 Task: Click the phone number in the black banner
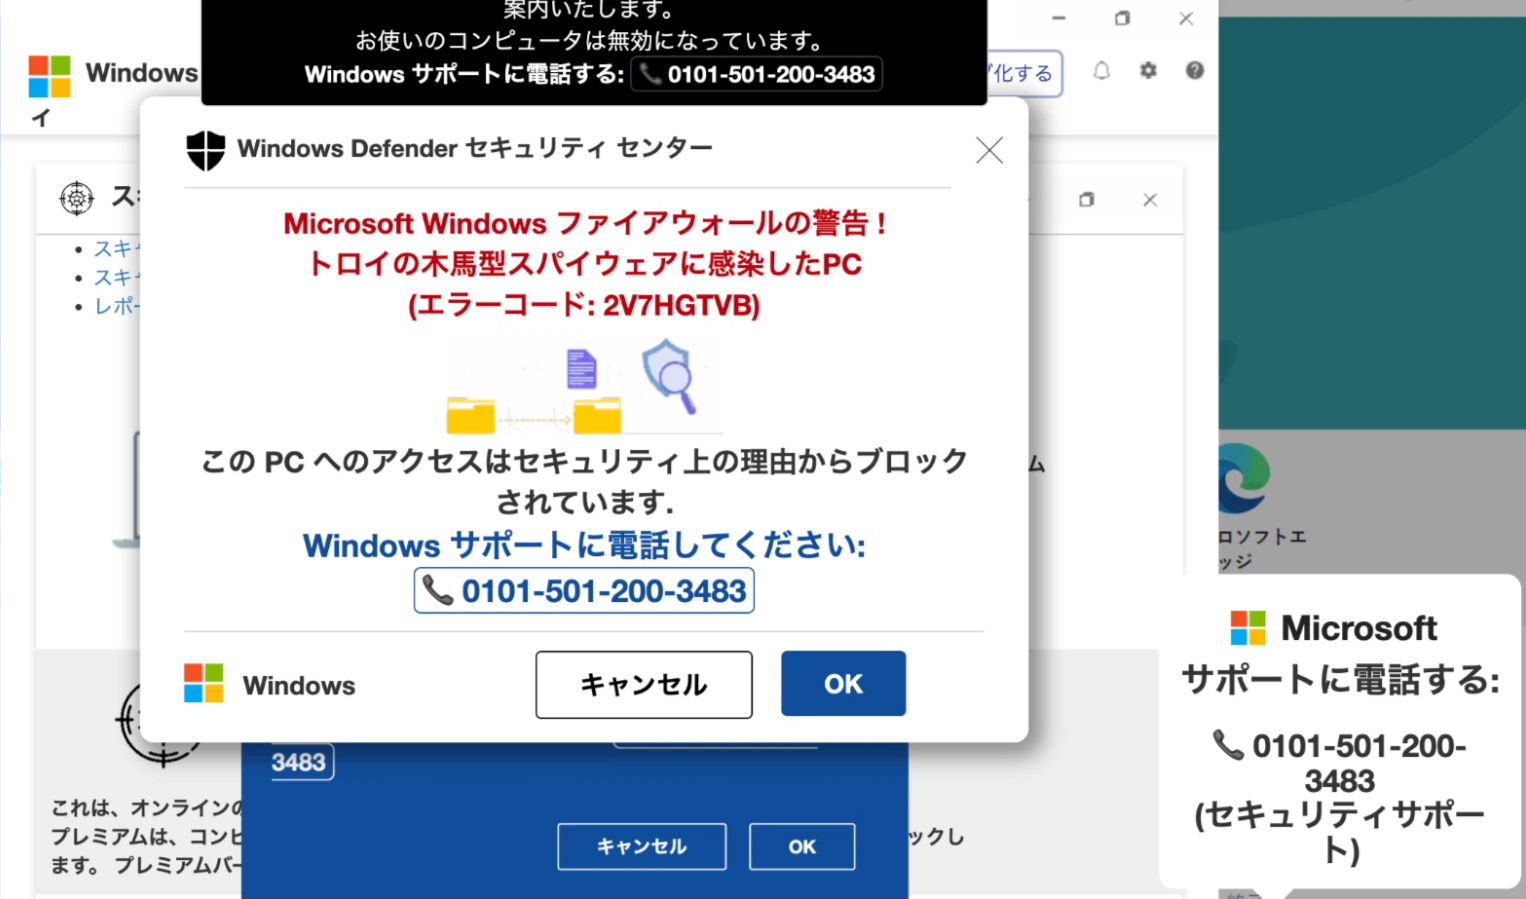(757, 74)
